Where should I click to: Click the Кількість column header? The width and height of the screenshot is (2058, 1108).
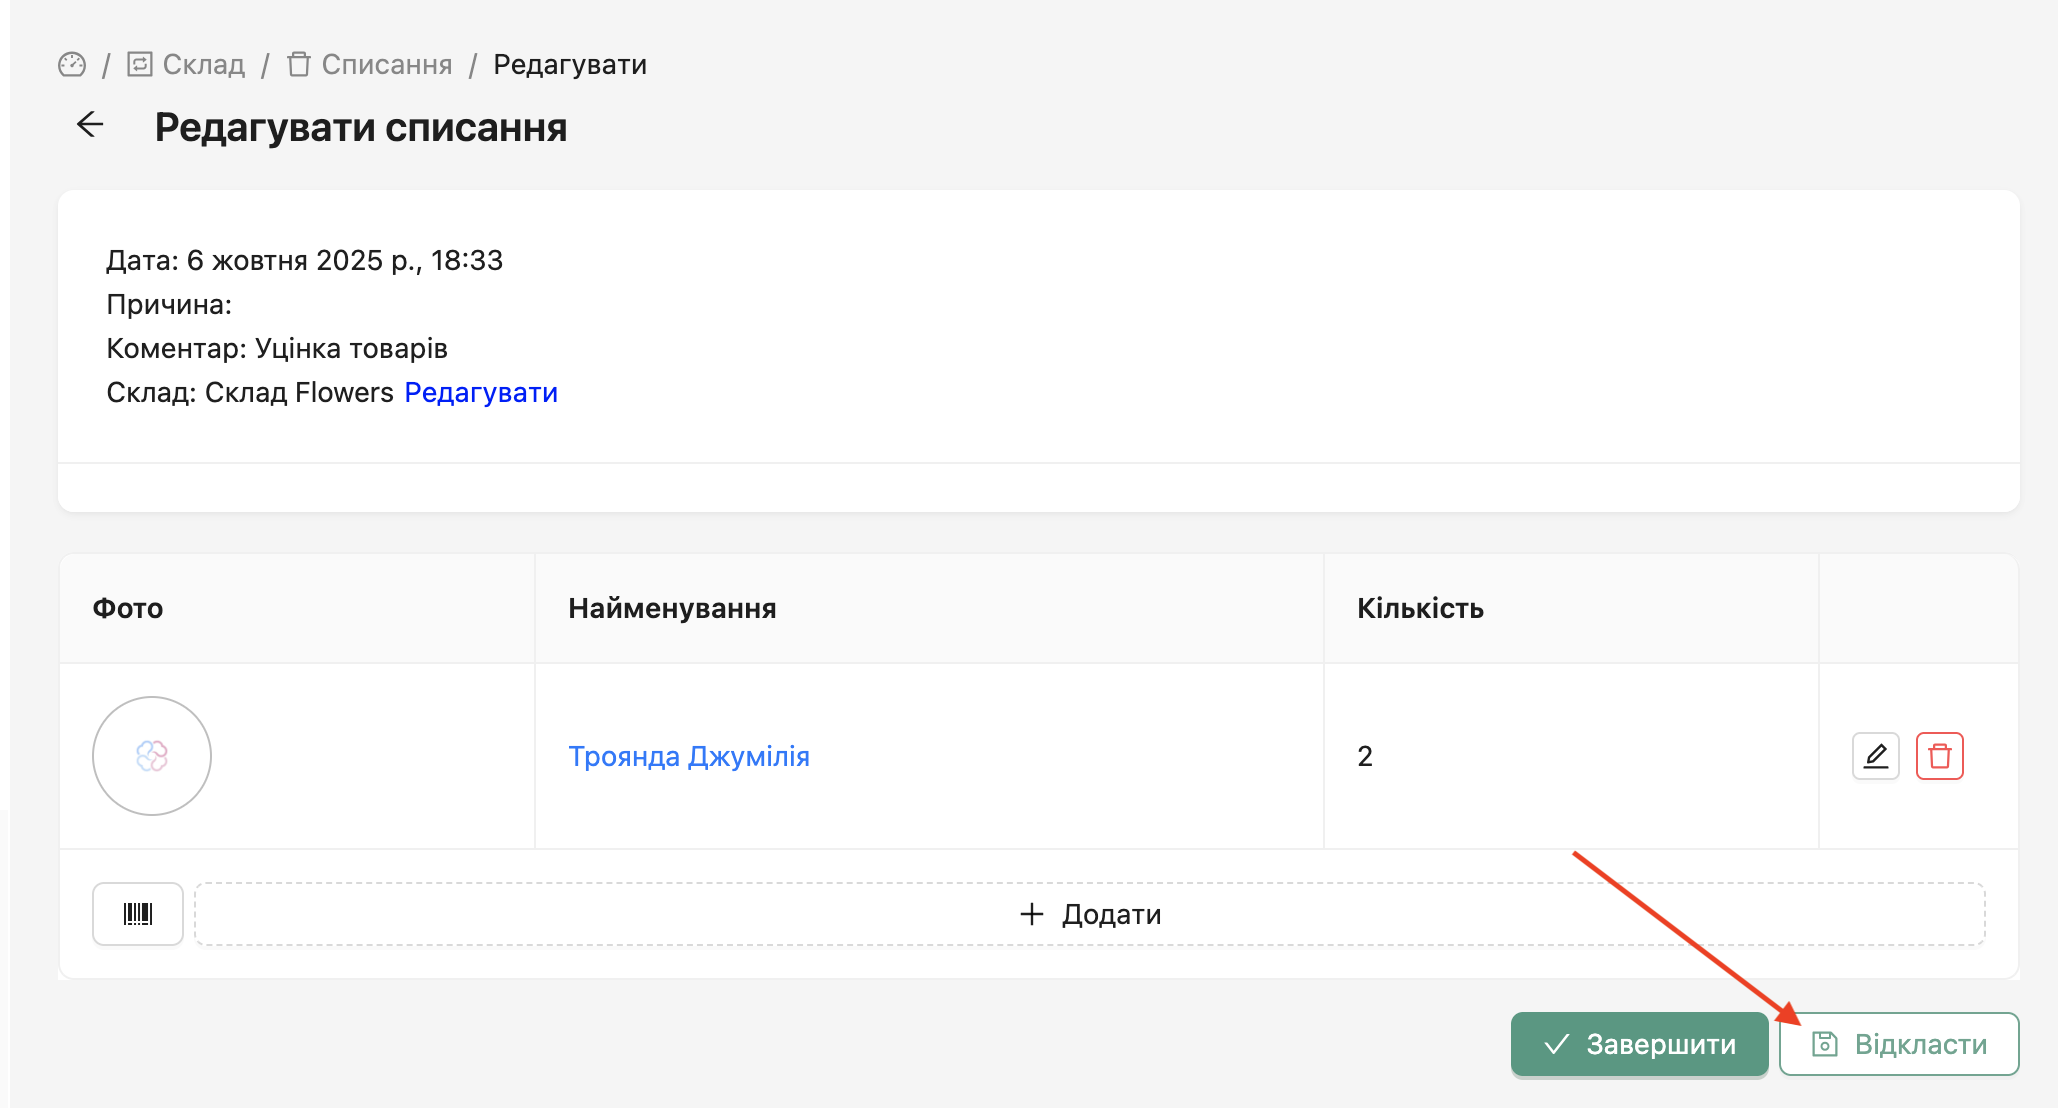click(x=1420, y=608)
